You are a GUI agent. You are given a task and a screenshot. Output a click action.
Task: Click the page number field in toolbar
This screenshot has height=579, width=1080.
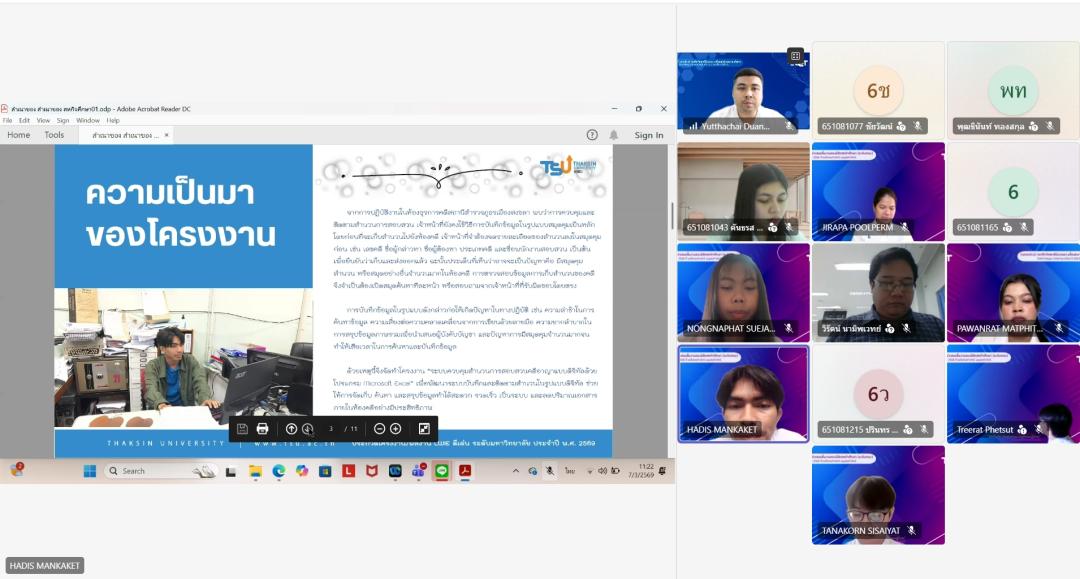tap(331, 428)
